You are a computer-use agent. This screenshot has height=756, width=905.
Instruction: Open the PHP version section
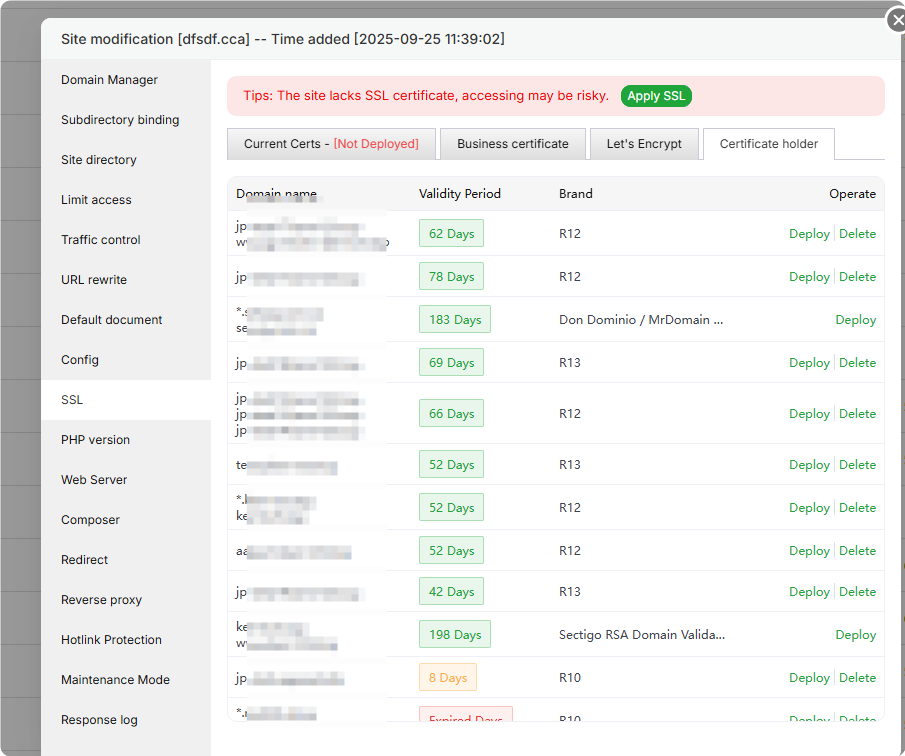tap(95, 440)
